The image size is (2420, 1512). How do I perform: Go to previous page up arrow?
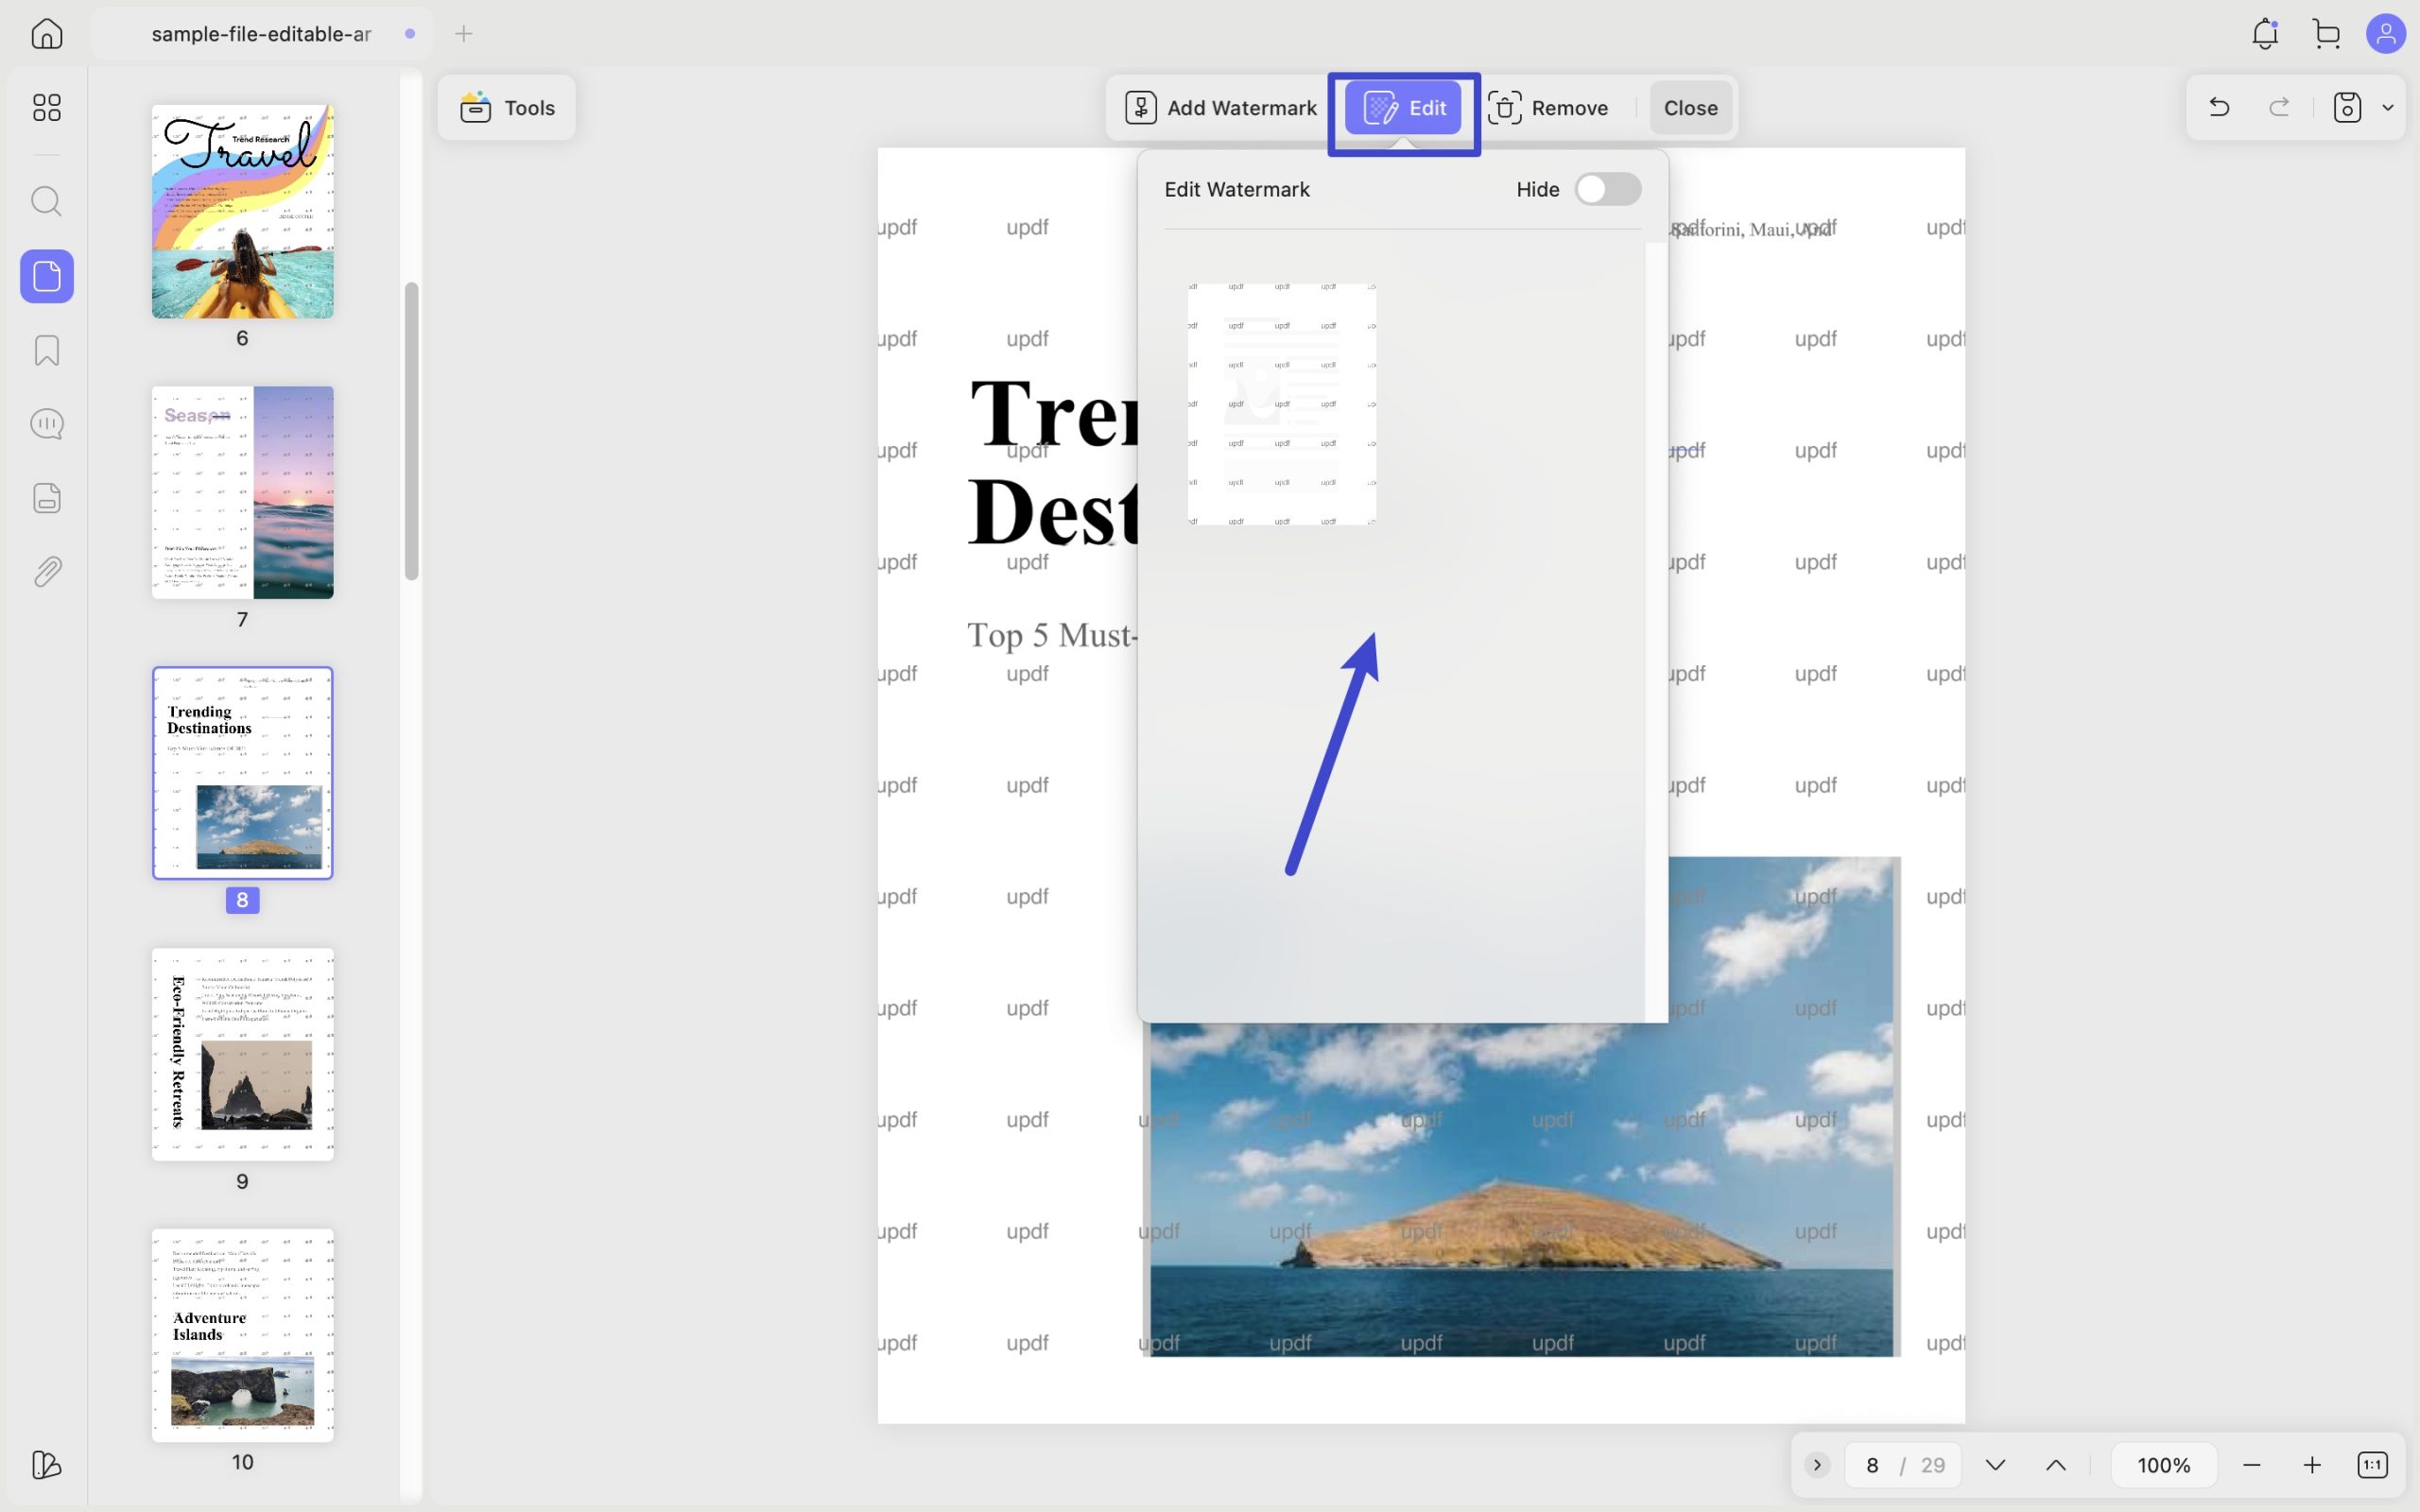pyautogui.click(x=2055, y=1465)
